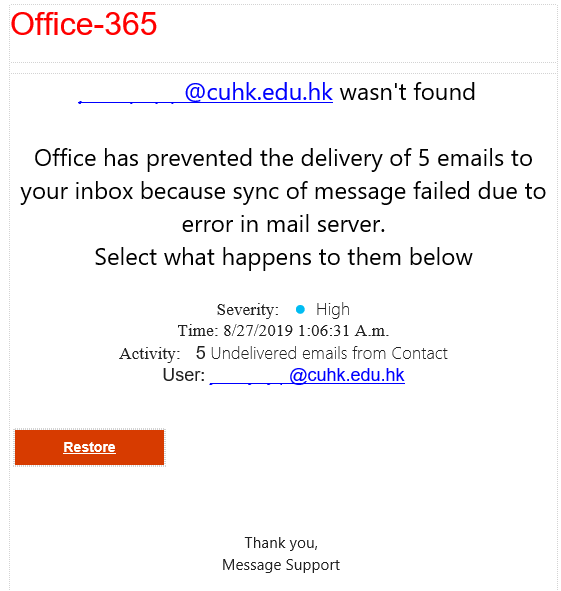Click "Select what happens to them below"
Image resolution: width=561 pixels, height=591 pixels.
pos(284,257)
